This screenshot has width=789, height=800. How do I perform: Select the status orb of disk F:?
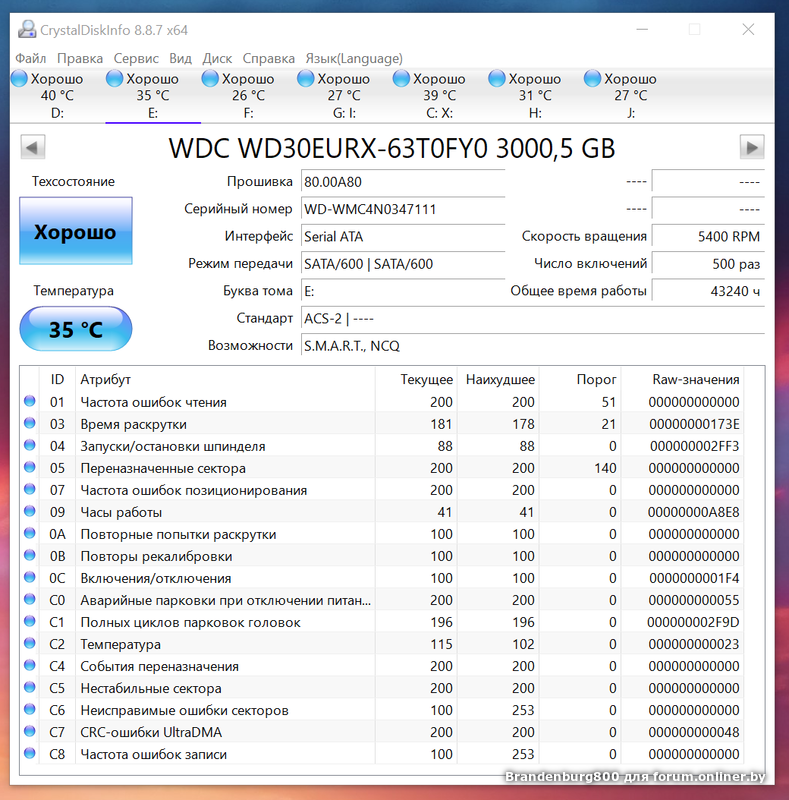(x=210, y=79)
